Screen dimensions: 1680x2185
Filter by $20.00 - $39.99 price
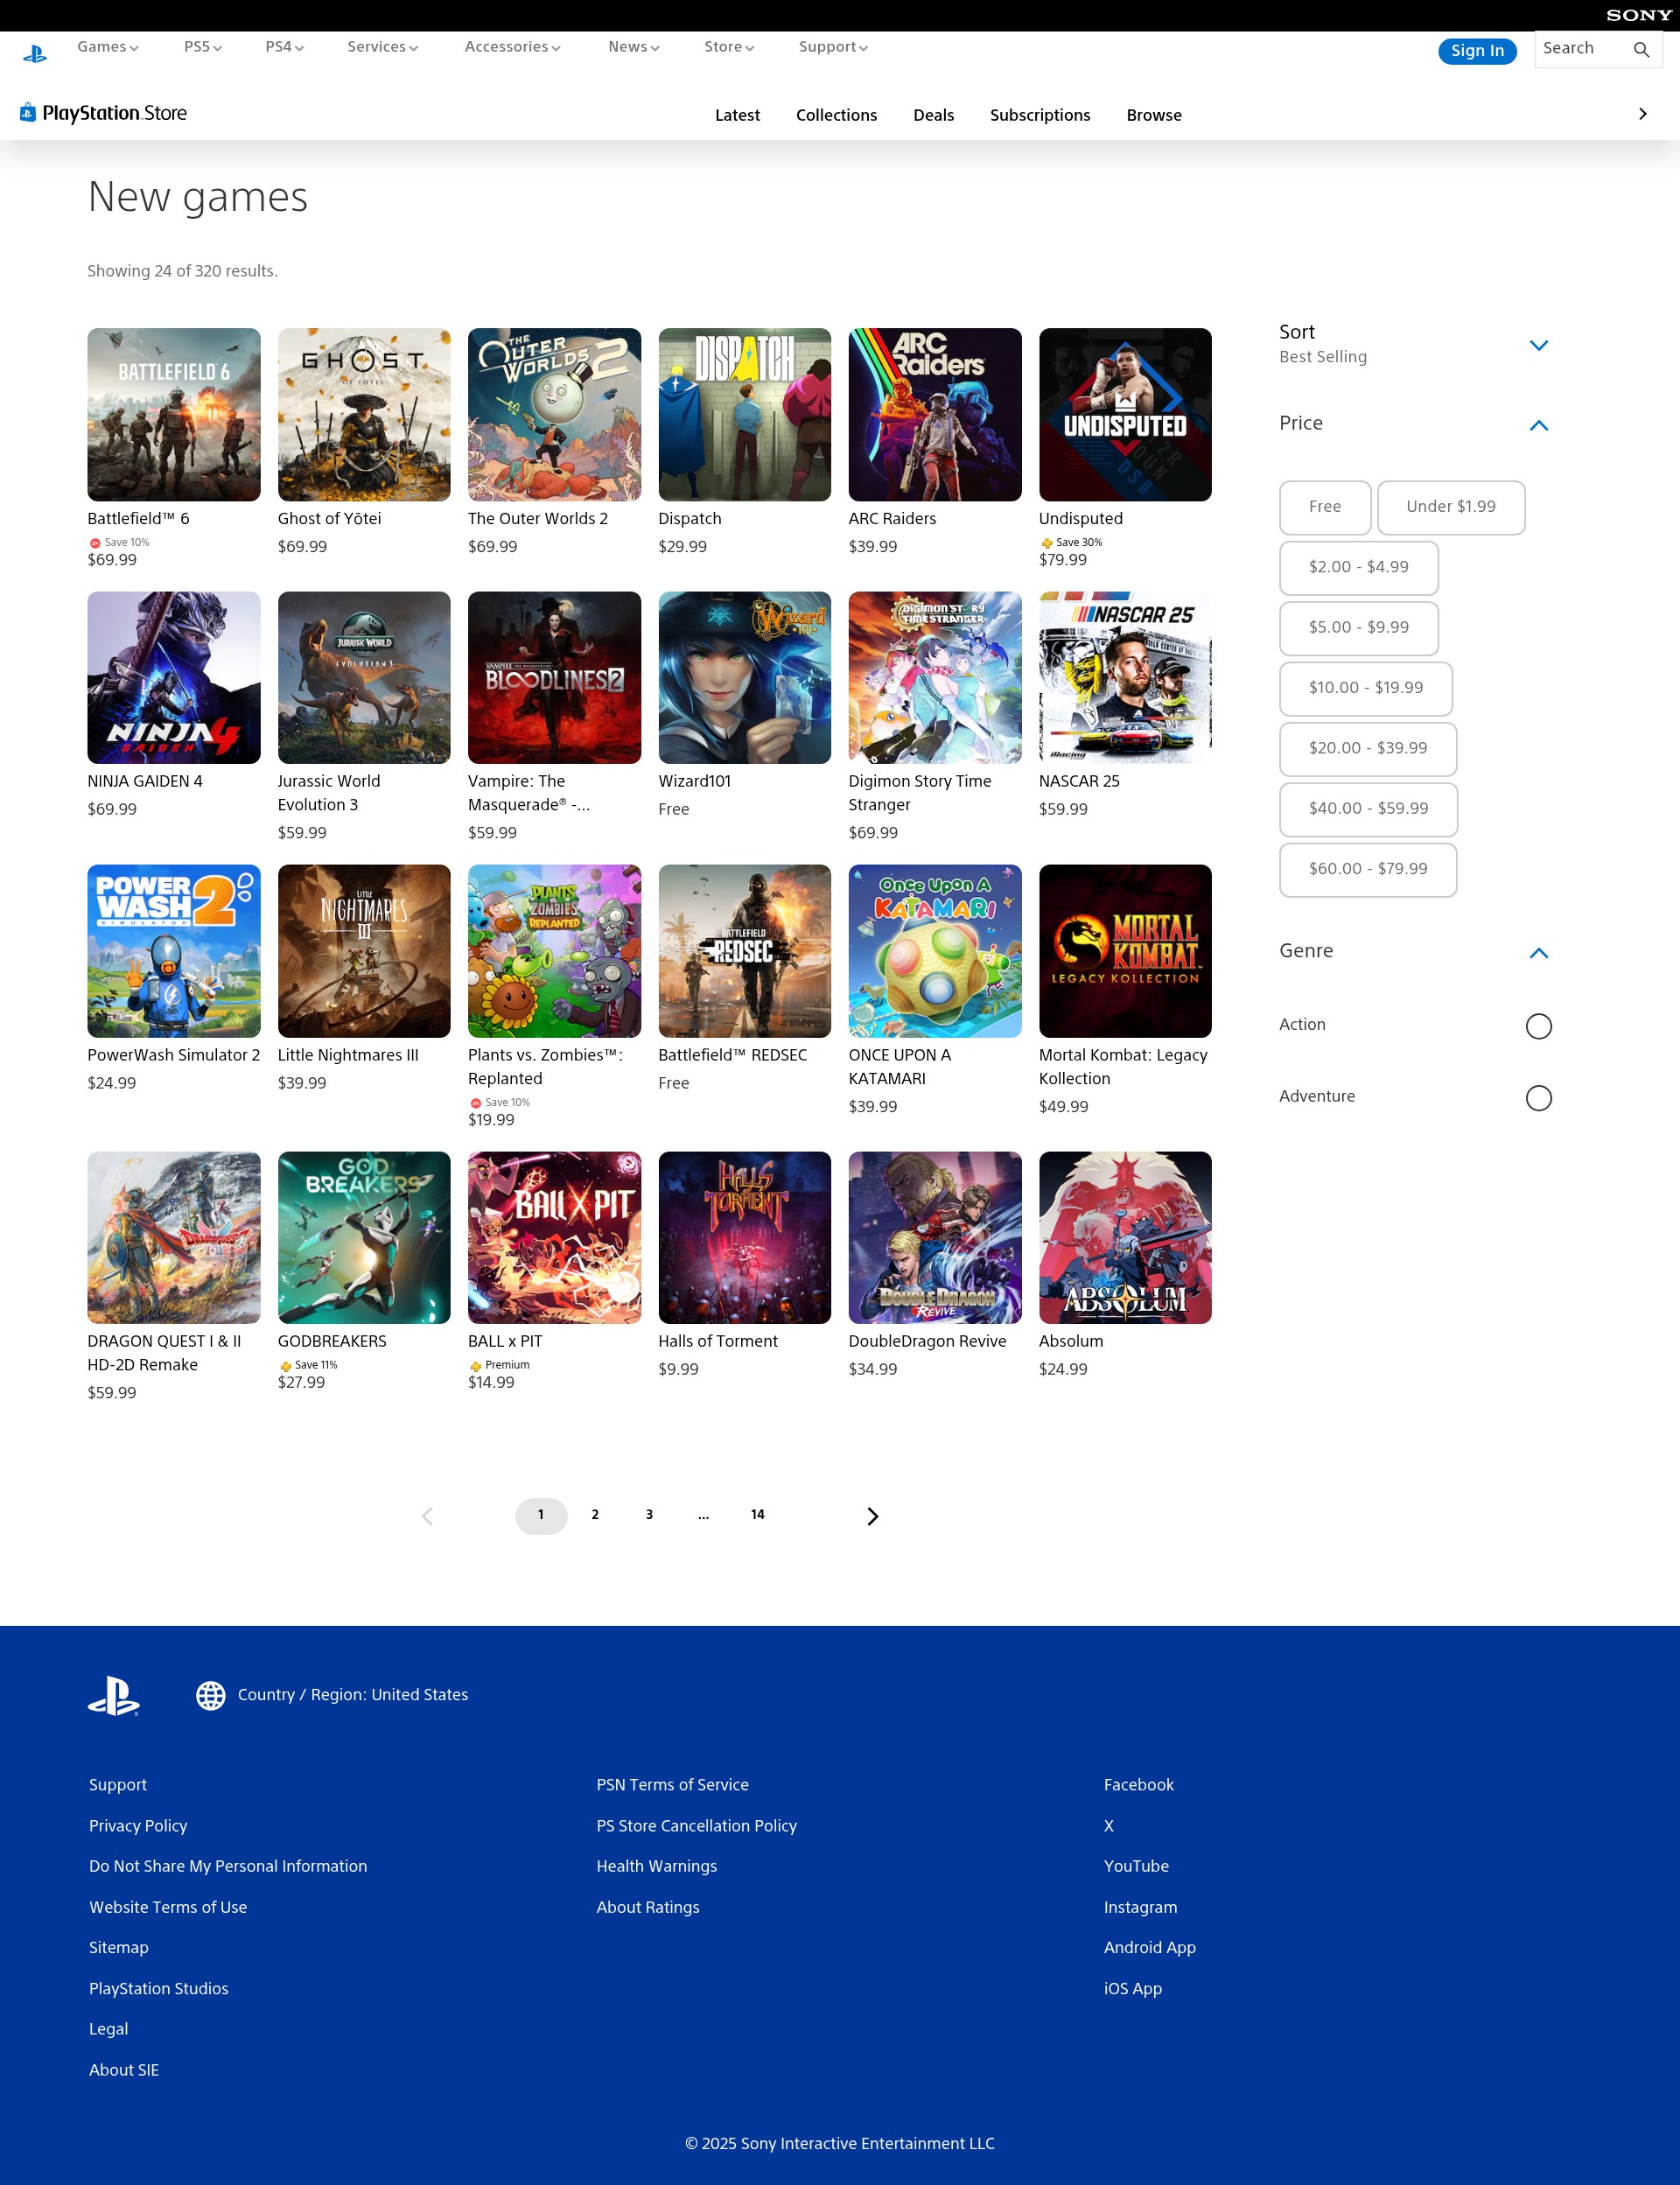pyautogui.click(x=1367, y=749)
